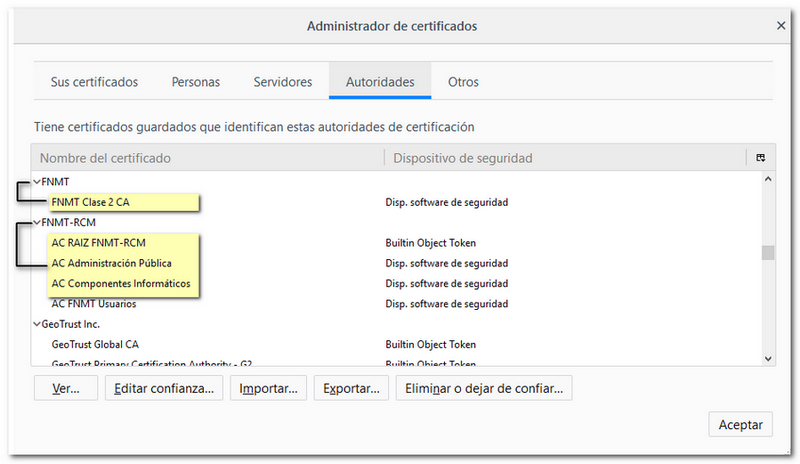The width and height of the screenshot is (800, 464).
Task: Collapse the FNMT-RCM tree group
Action: [x=37, y=222]
